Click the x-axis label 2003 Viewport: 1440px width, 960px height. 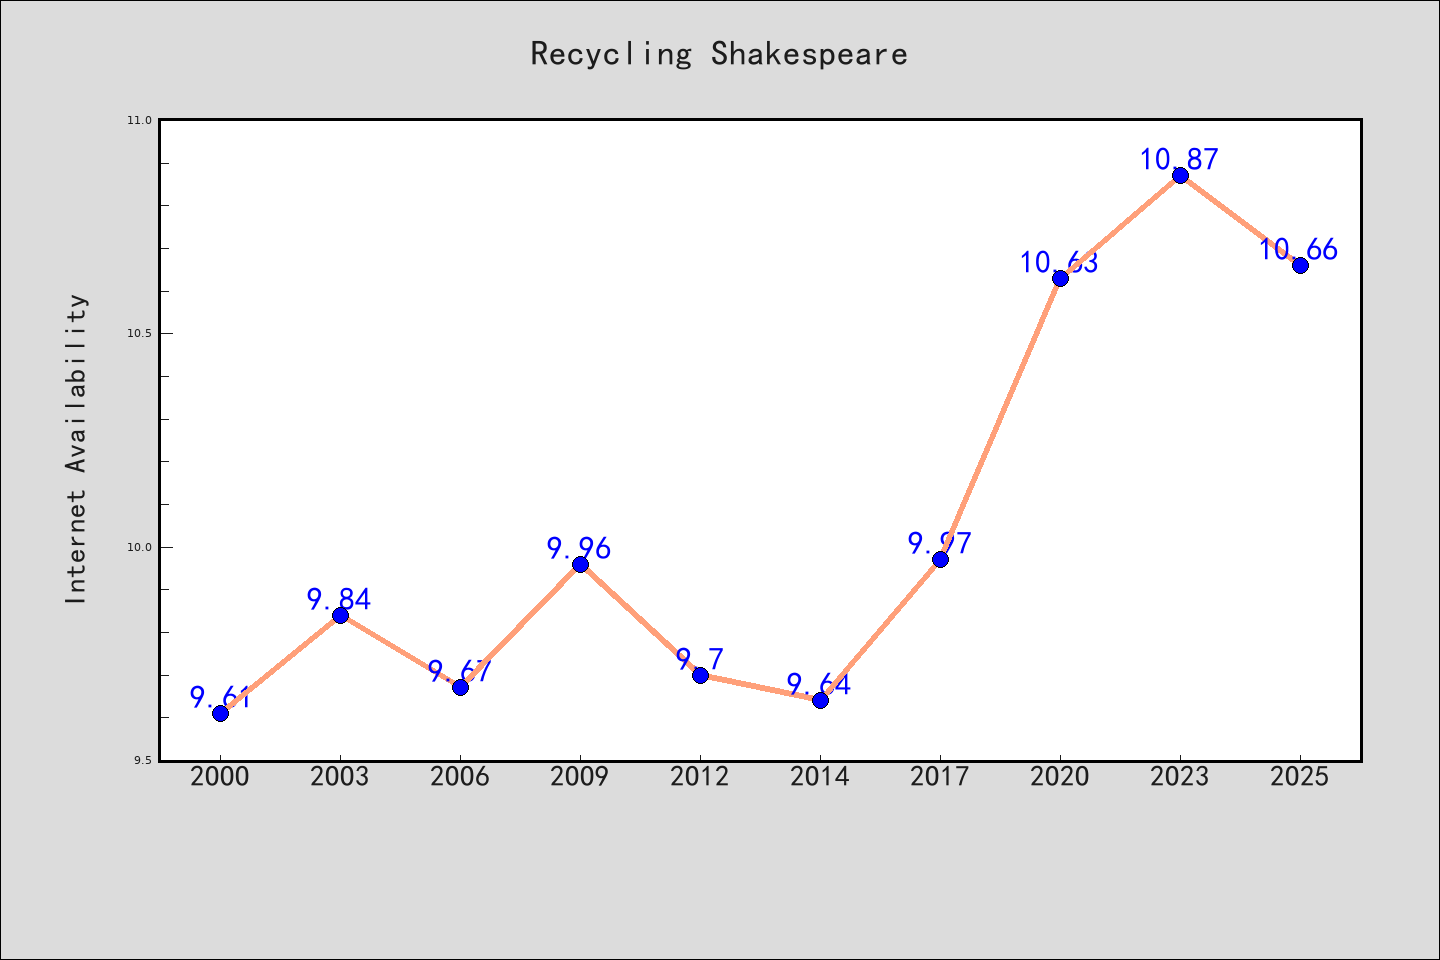coord(340,777)
